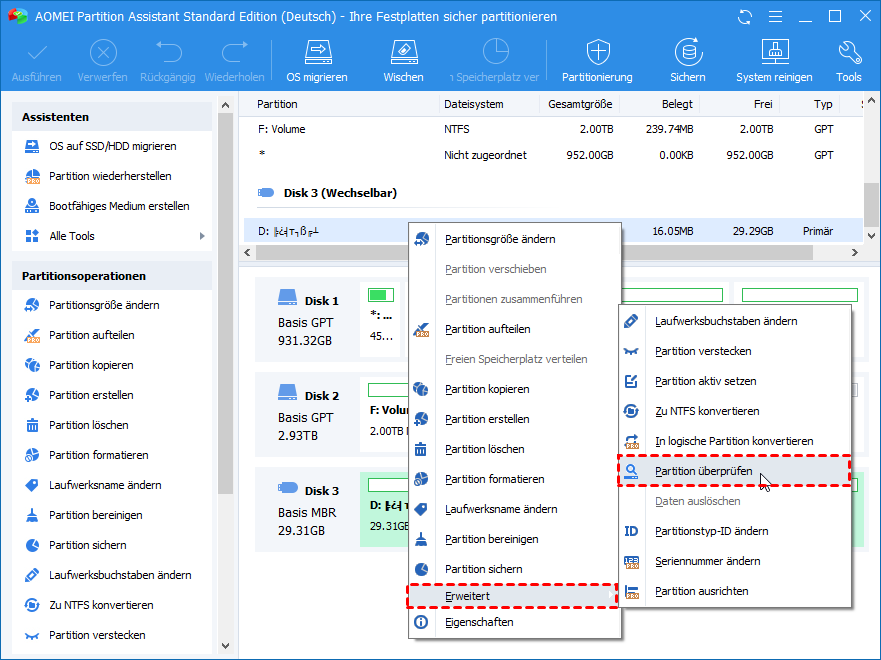Click partition list scroll right arrow

tap(855, 253)
